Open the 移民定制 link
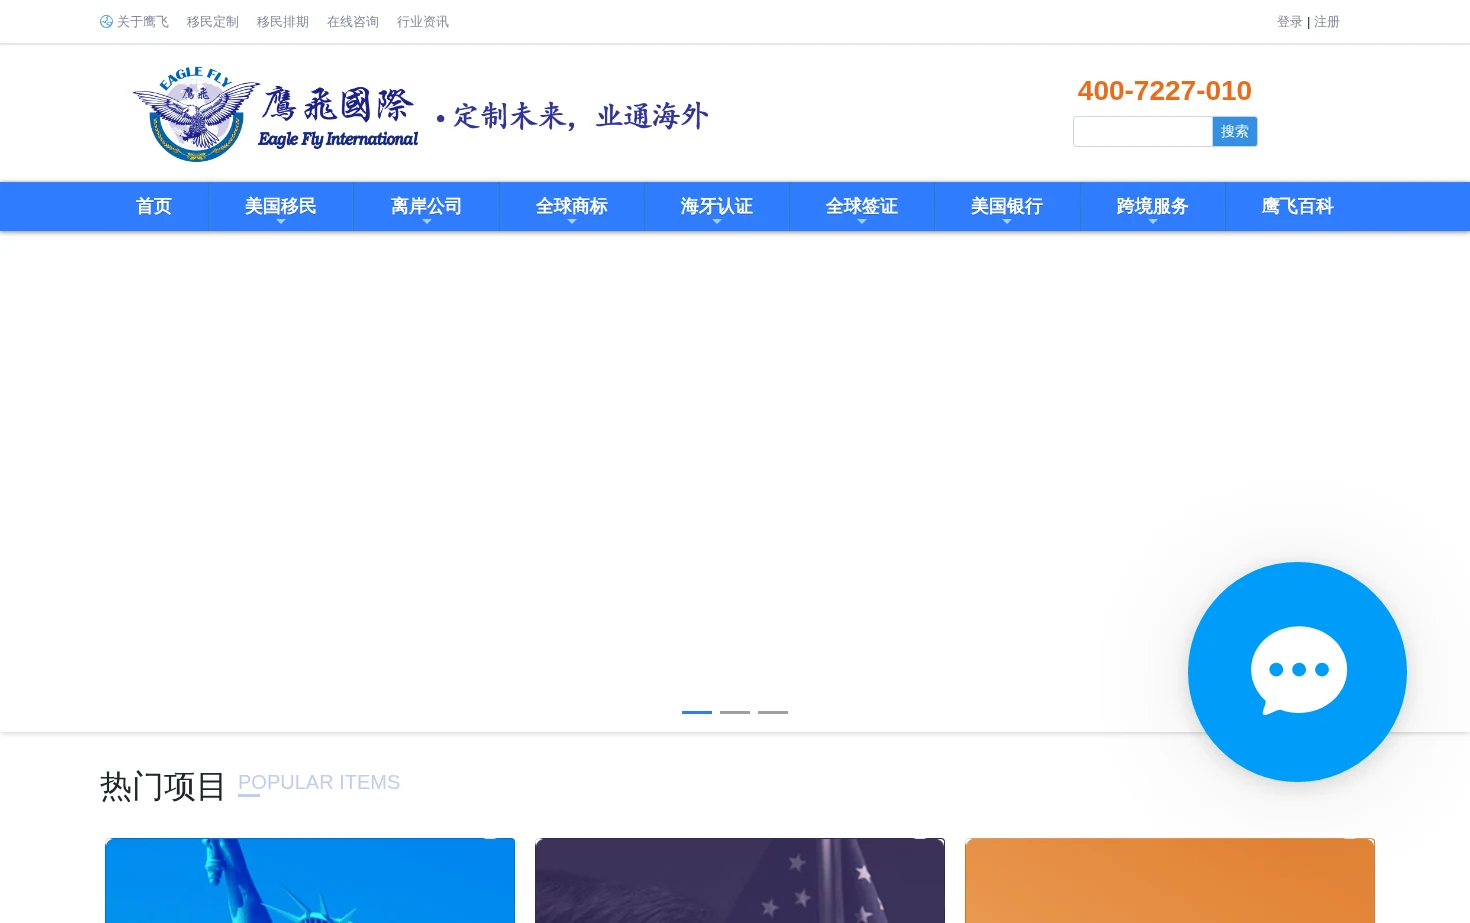 pyautogui.click(x=213, y=22)
